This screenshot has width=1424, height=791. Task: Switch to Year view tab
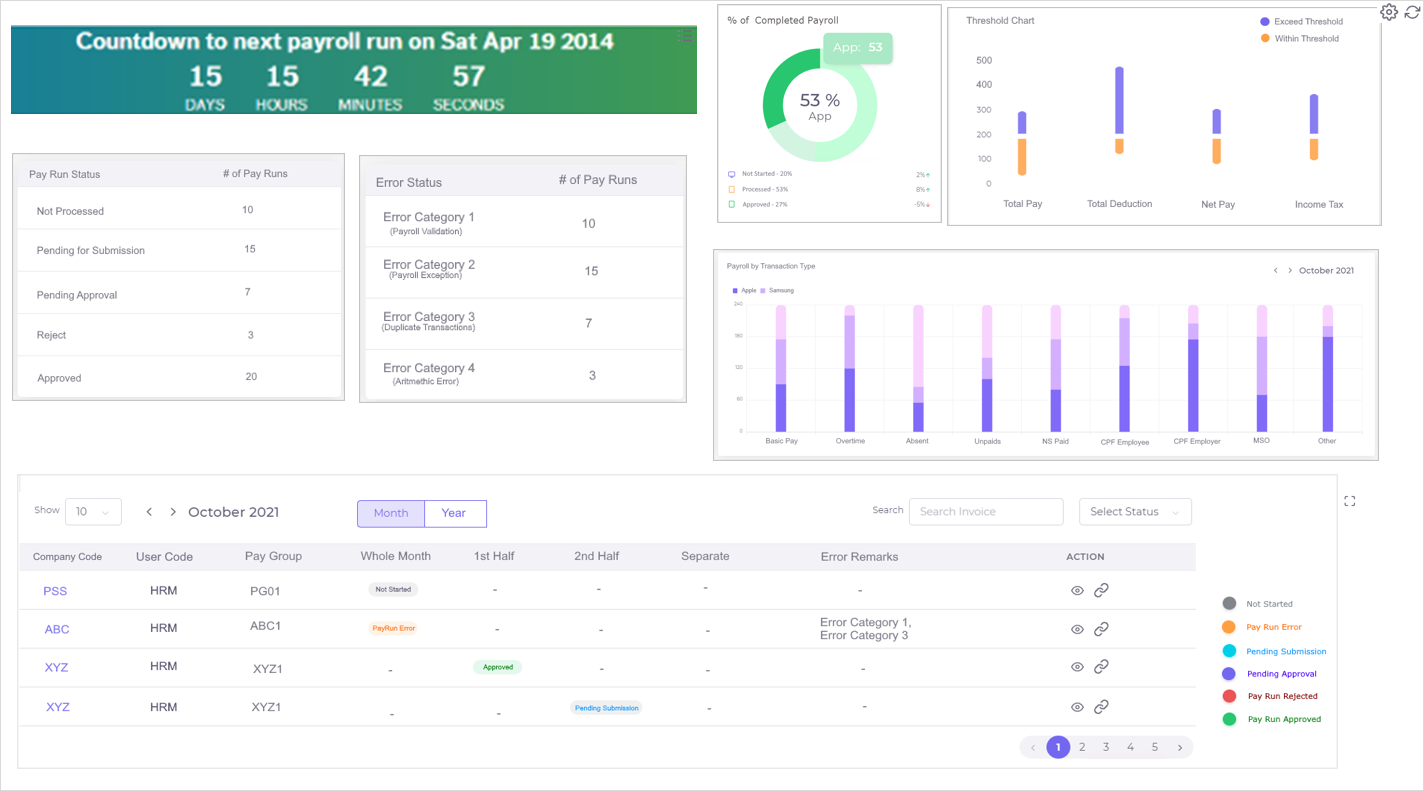(455, 513)
